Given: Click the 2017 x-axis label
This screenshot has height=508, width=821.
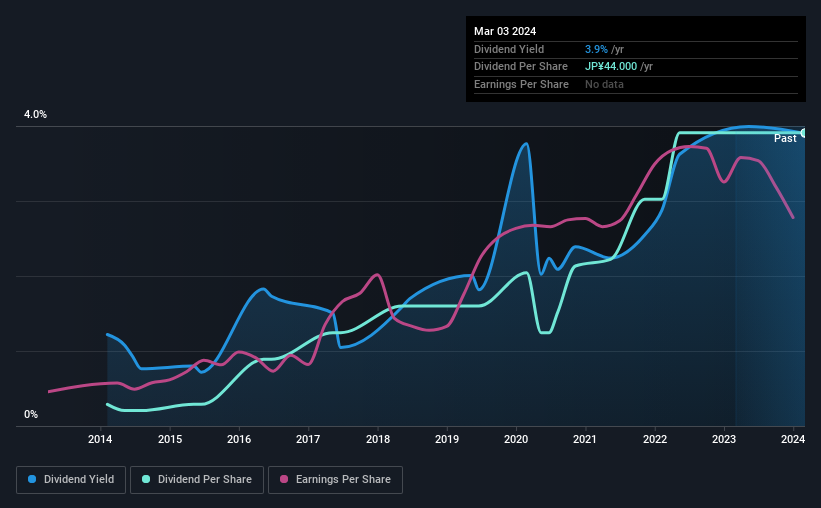Looking at the screenshot, I should click(x=308, y=439).
